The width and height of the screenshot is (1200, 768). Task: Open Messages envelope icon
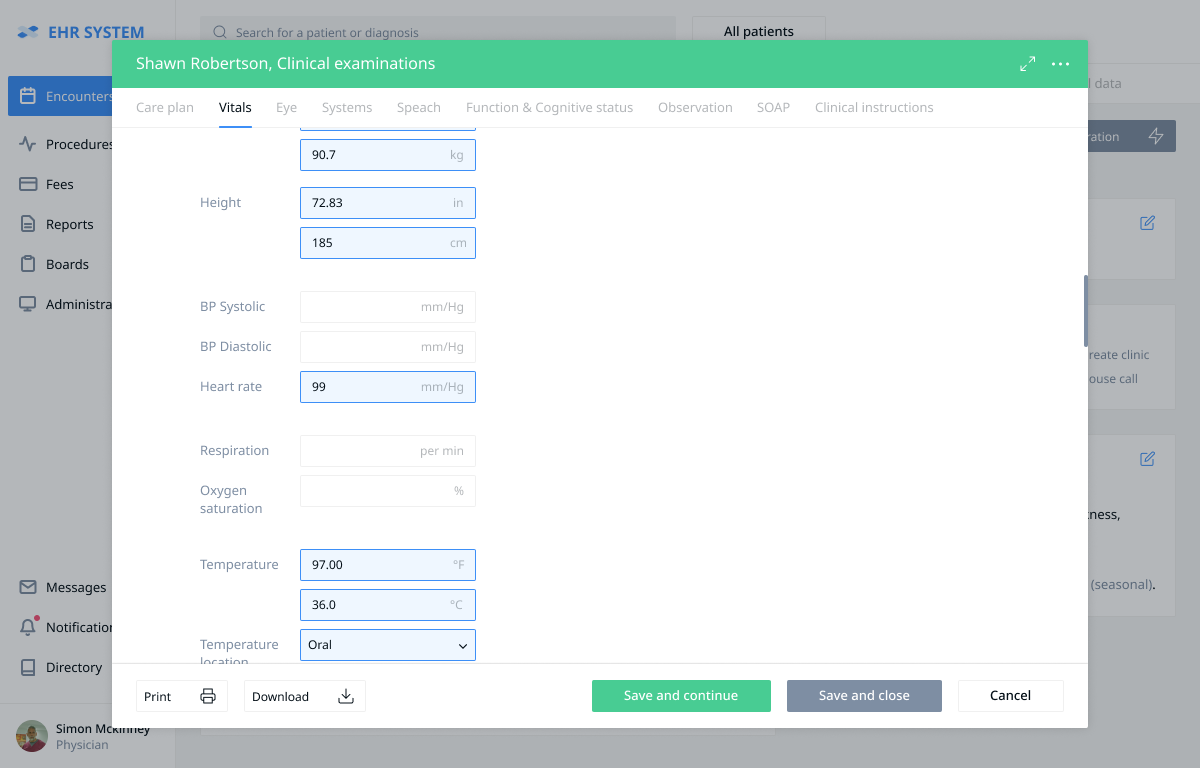pyautogui.click(x=28, y=587)
